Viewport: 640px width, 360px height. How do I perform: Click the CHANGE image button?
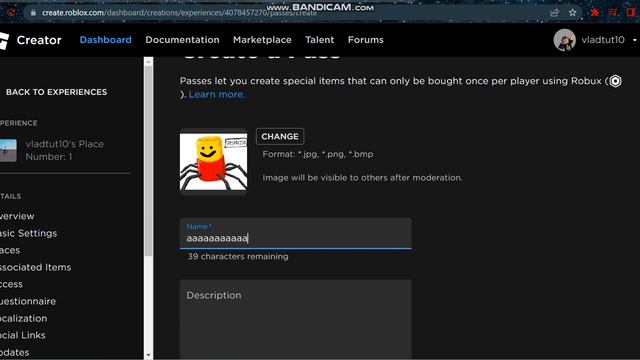[x=280, y=136]
